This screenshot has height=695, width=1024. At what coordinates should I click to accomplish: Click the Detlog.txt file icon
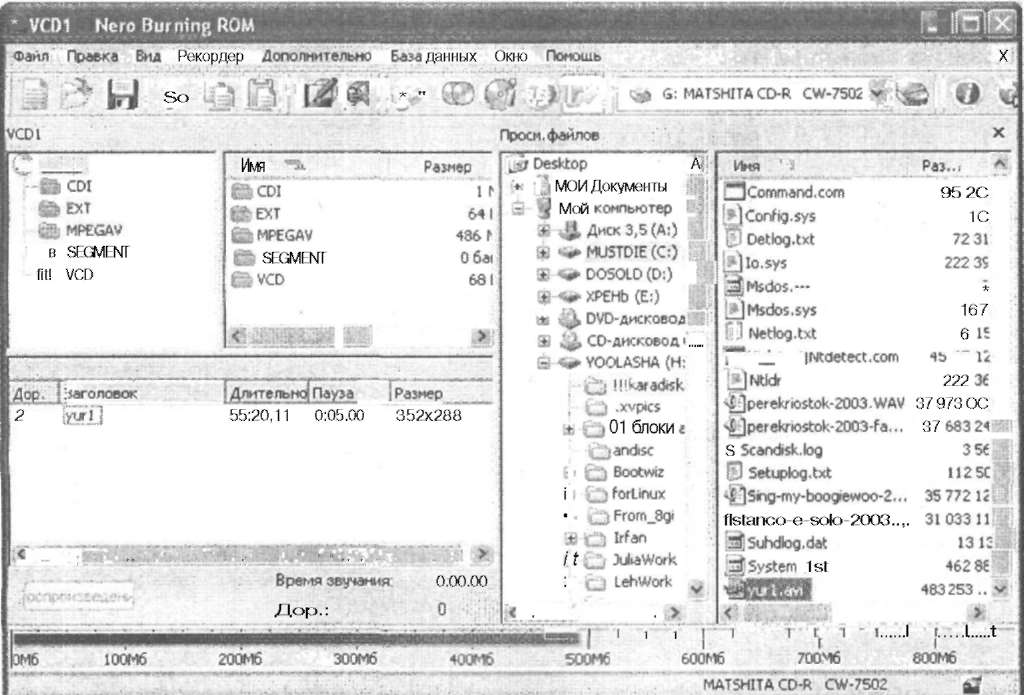(734, 238)
